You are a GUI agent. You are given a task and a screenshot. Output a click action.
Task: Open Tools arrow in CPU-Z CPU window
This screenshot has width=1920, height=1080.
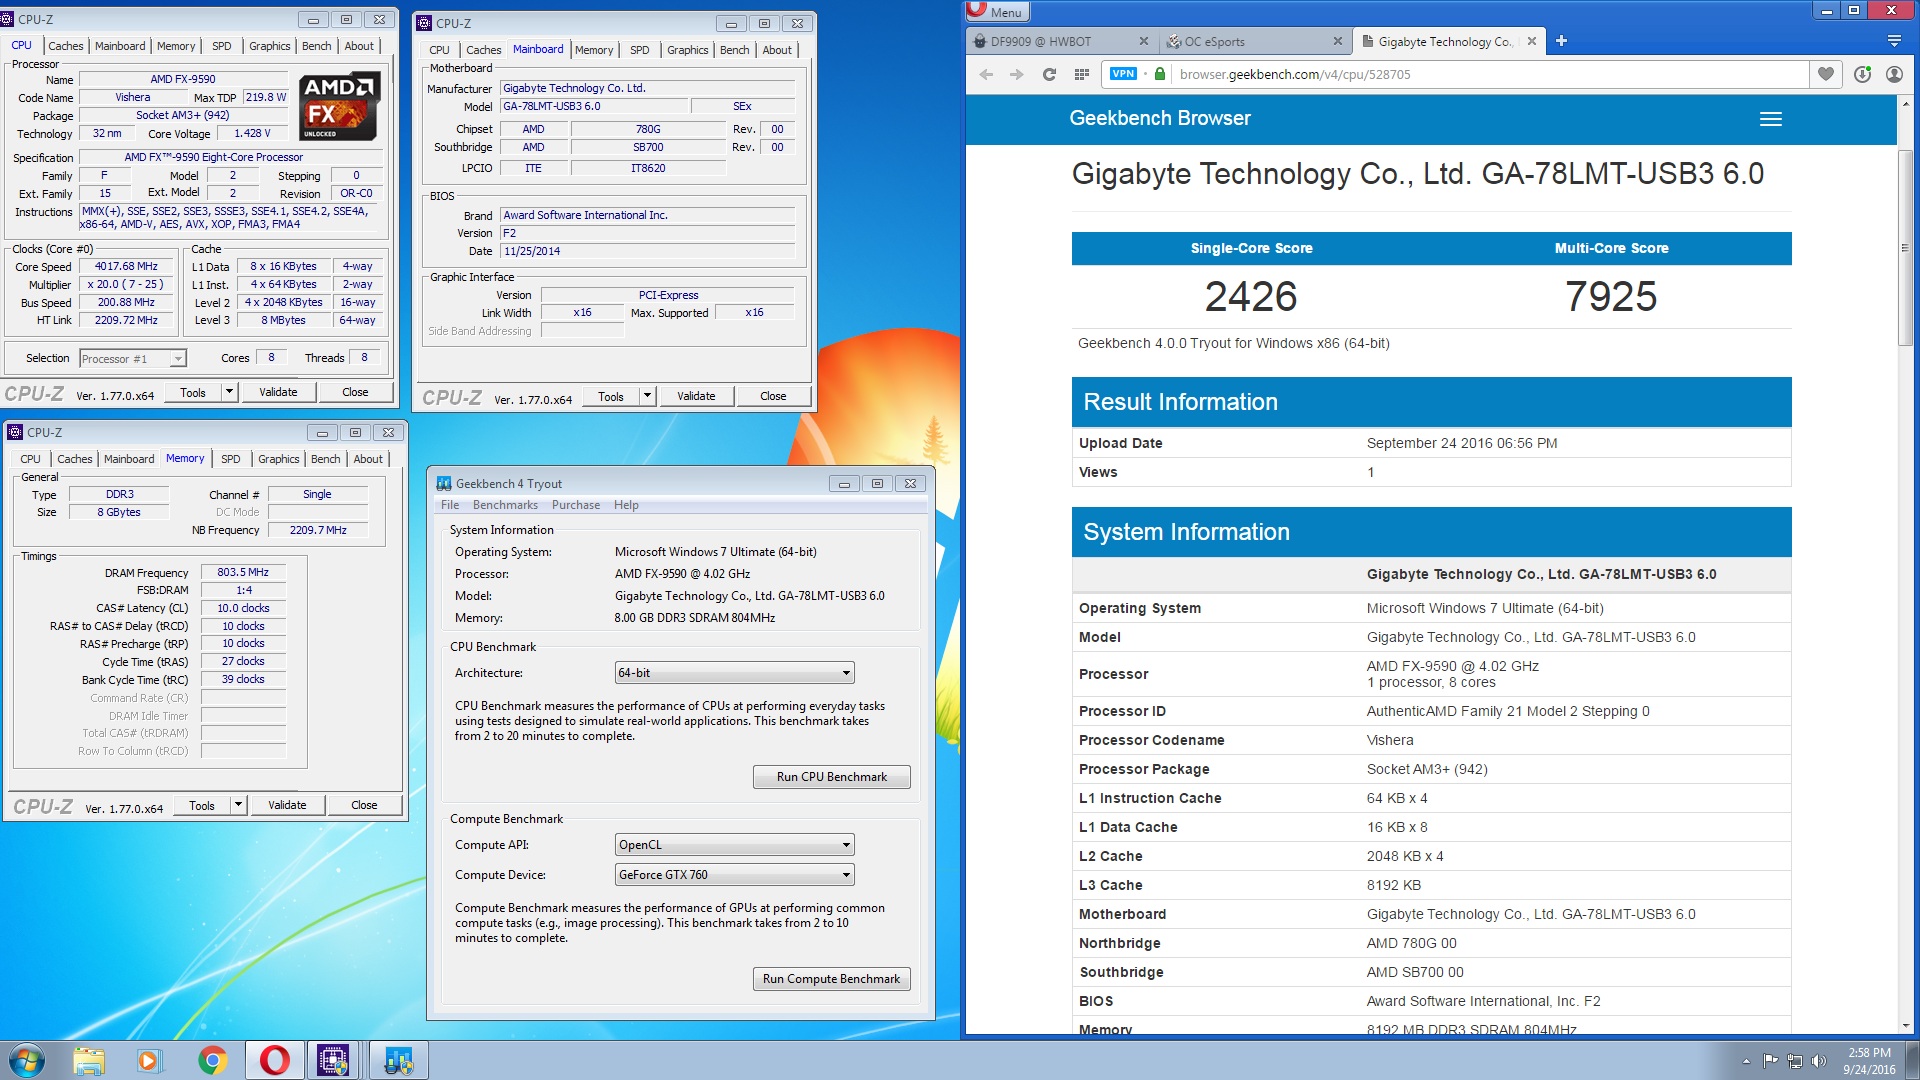click(x=229, y=392)
